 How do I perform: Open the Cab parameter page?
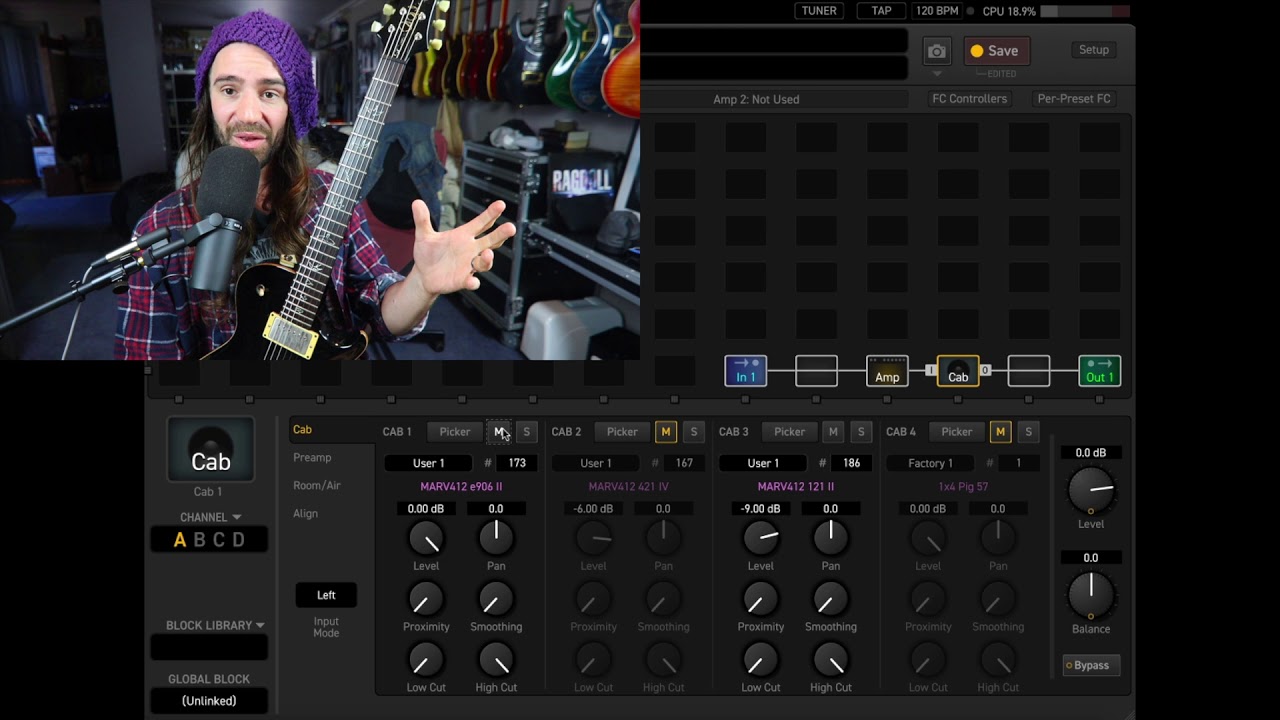(x=302, y=430)
